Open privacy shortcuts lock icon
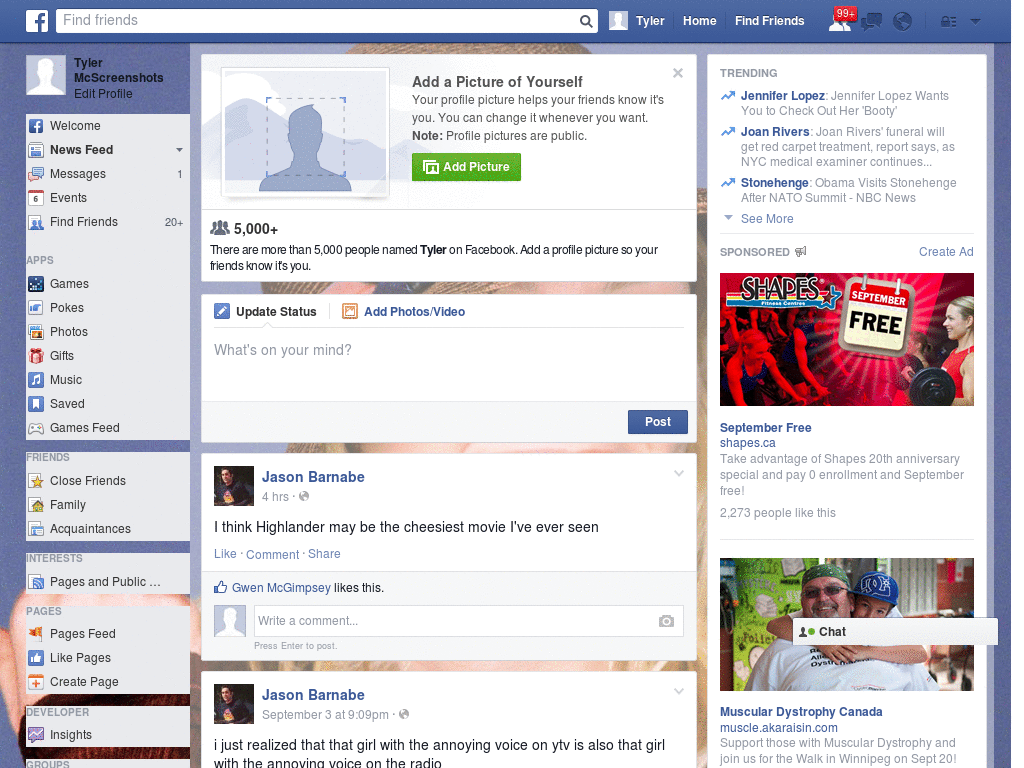Viewport: 1024px width, 768px height. point(948,22)
